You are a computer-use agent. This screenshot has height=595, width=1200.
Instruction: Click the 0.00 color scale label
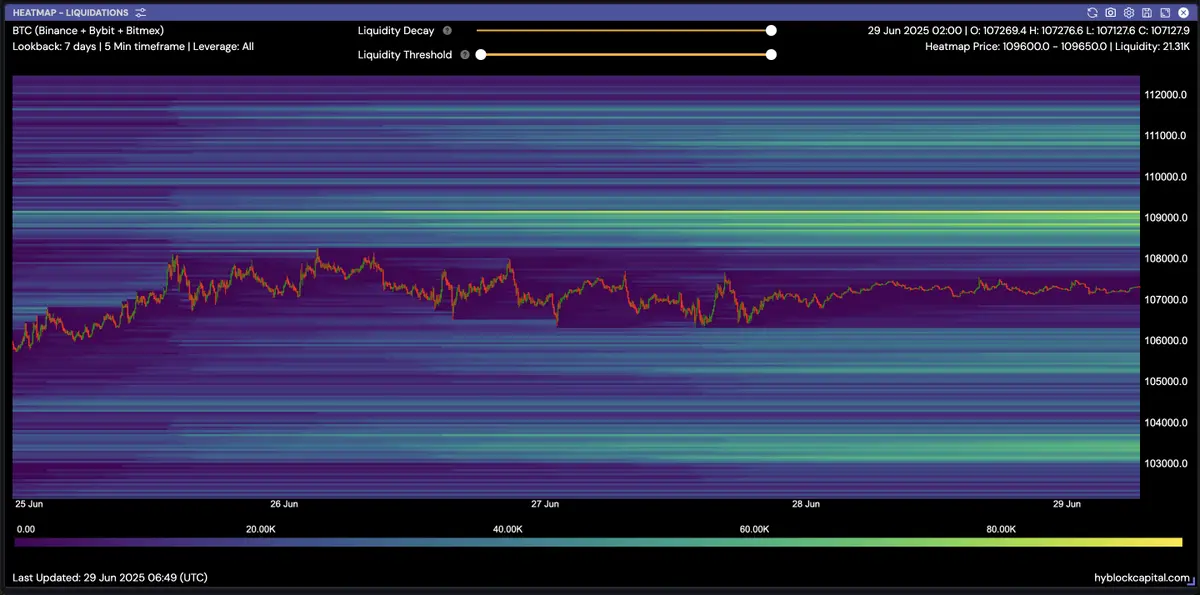coord(27,529)
